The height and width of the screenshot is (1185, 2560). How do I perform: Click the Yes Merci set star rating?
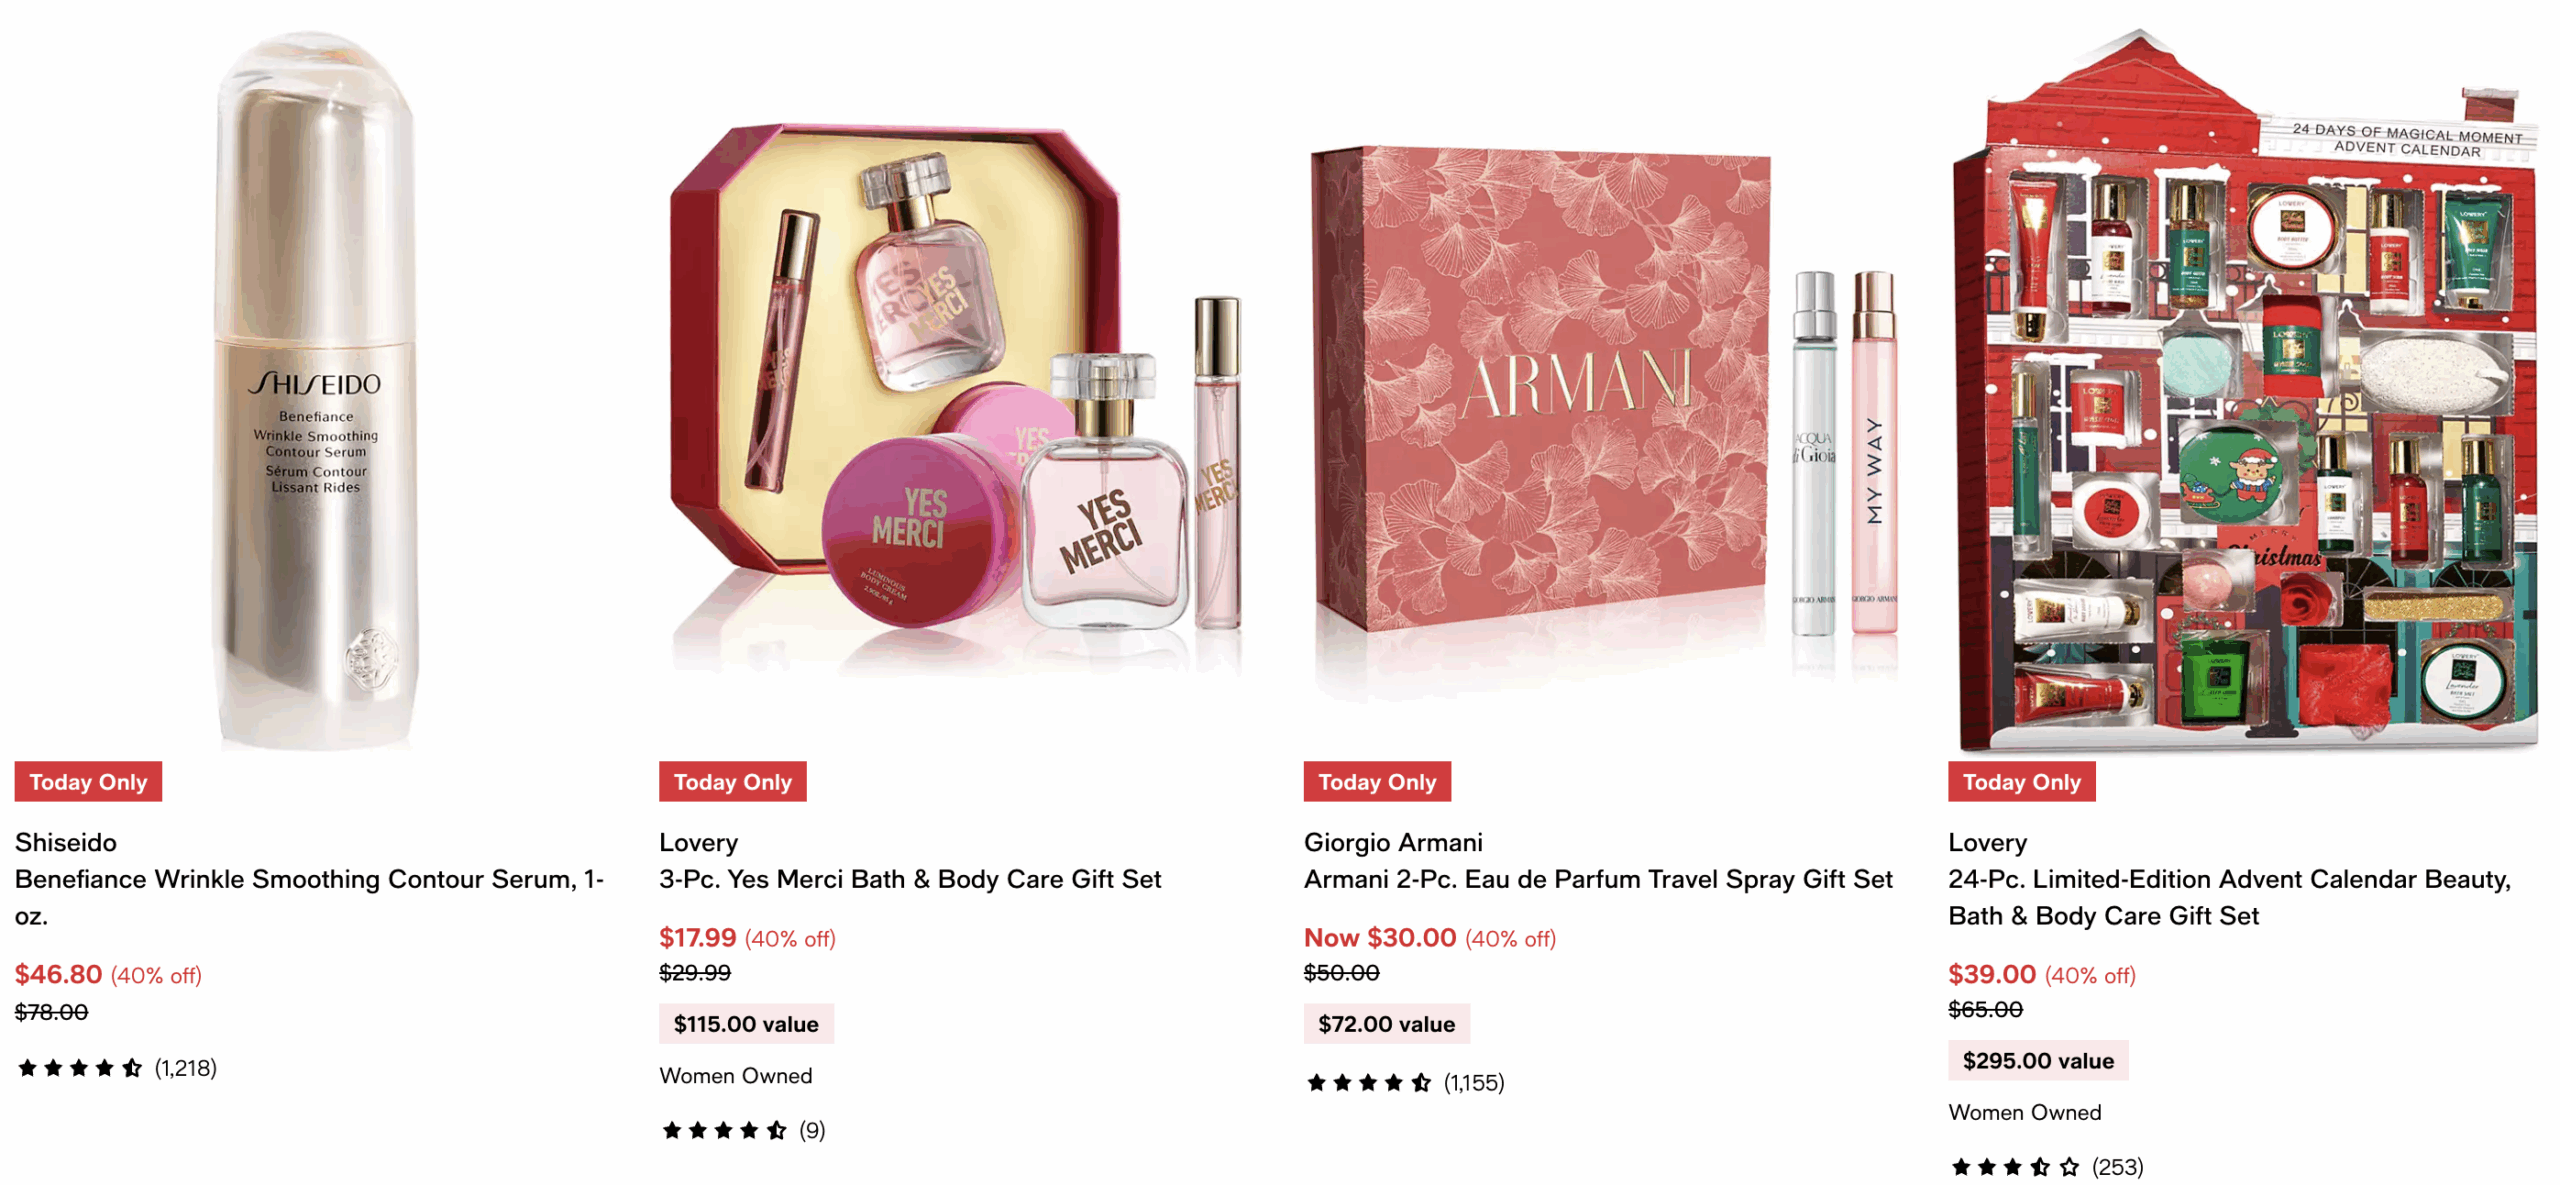pyautogui.click(x=742, y=1130)
